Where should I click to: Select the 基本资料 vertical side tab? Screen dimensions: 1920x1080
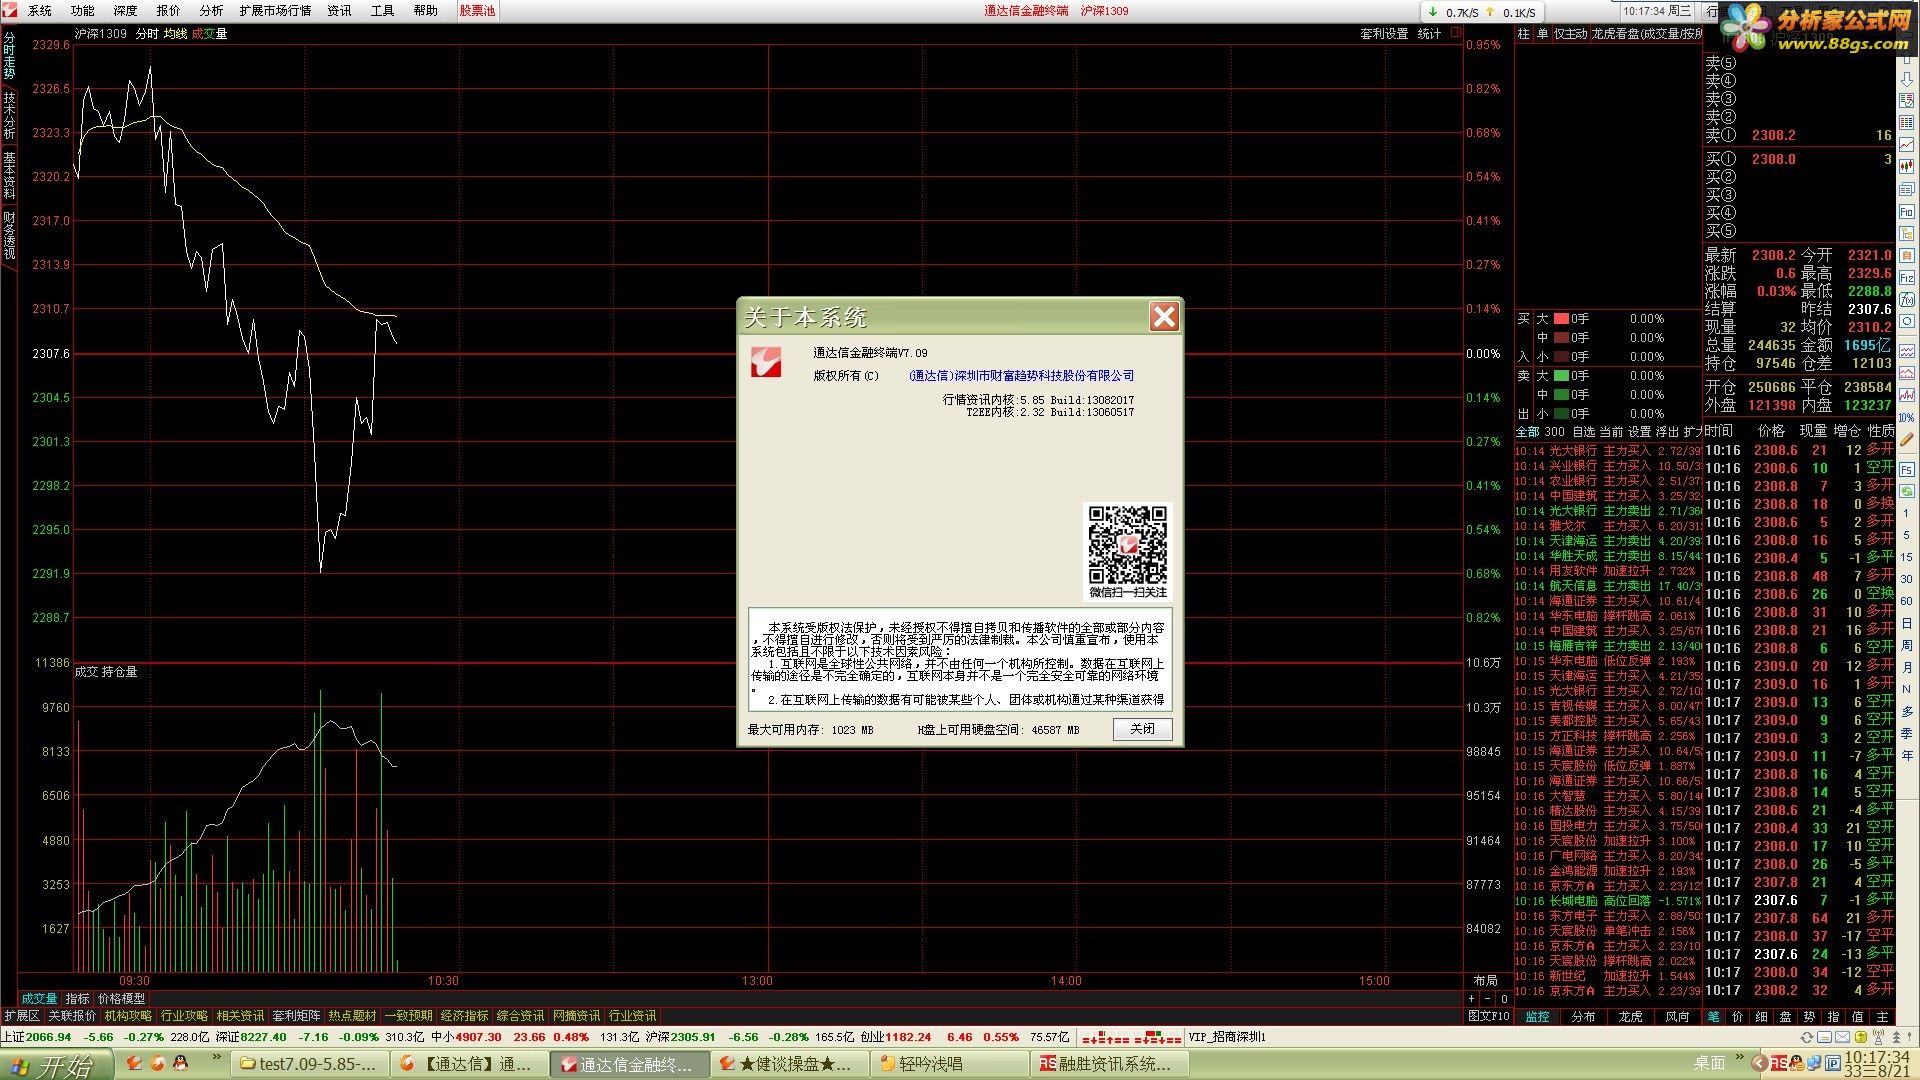point(9,175)
